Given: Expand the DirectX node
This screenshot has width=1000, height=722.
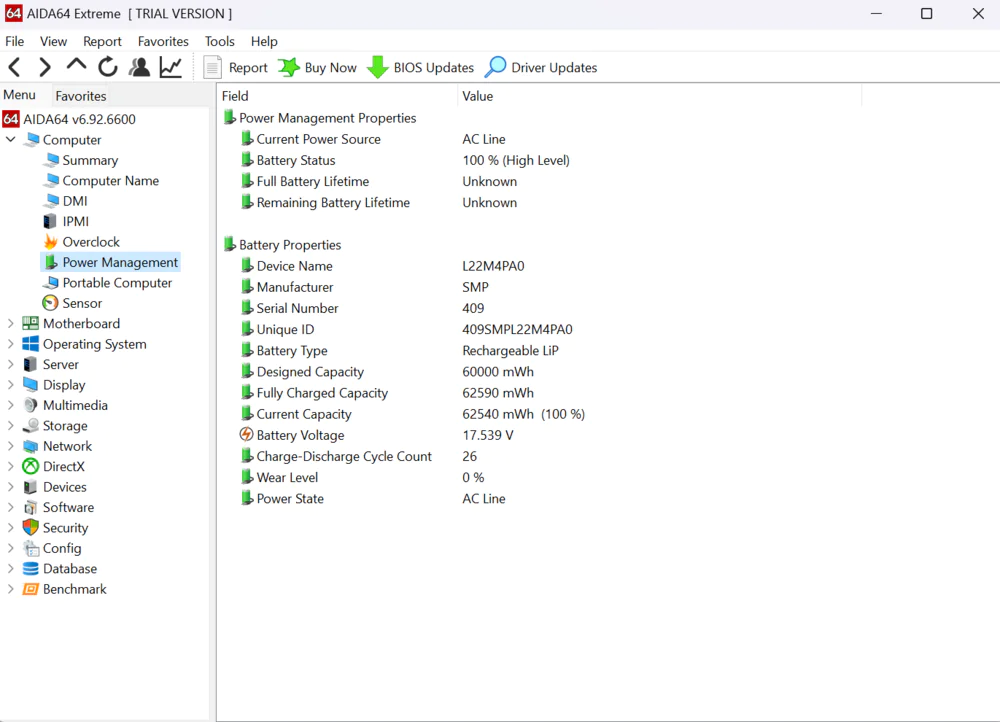Looking at the screenshot, I should pos(11,466).
